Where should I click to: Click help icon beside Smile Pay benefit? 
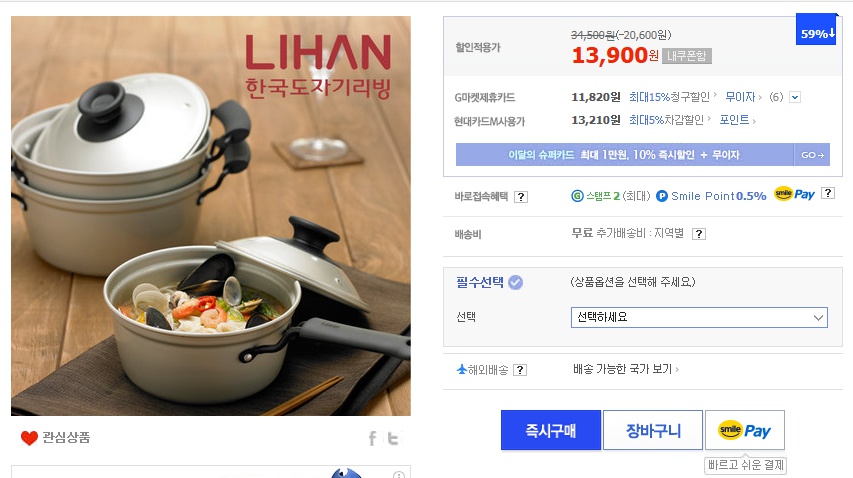(827, 194)
